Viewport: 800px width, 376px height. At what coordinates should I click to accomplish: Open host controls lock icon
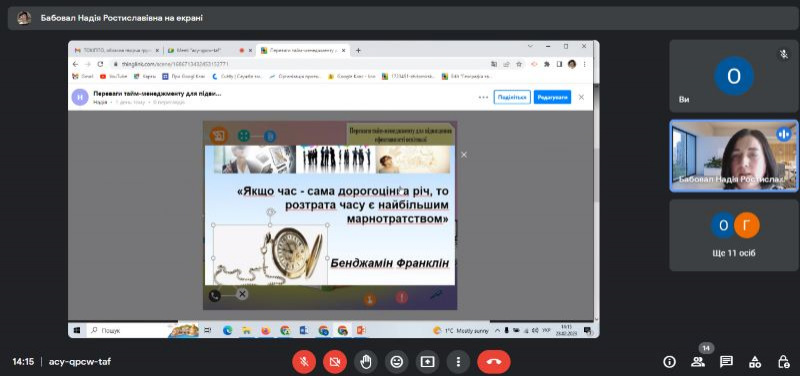(783, 362)
